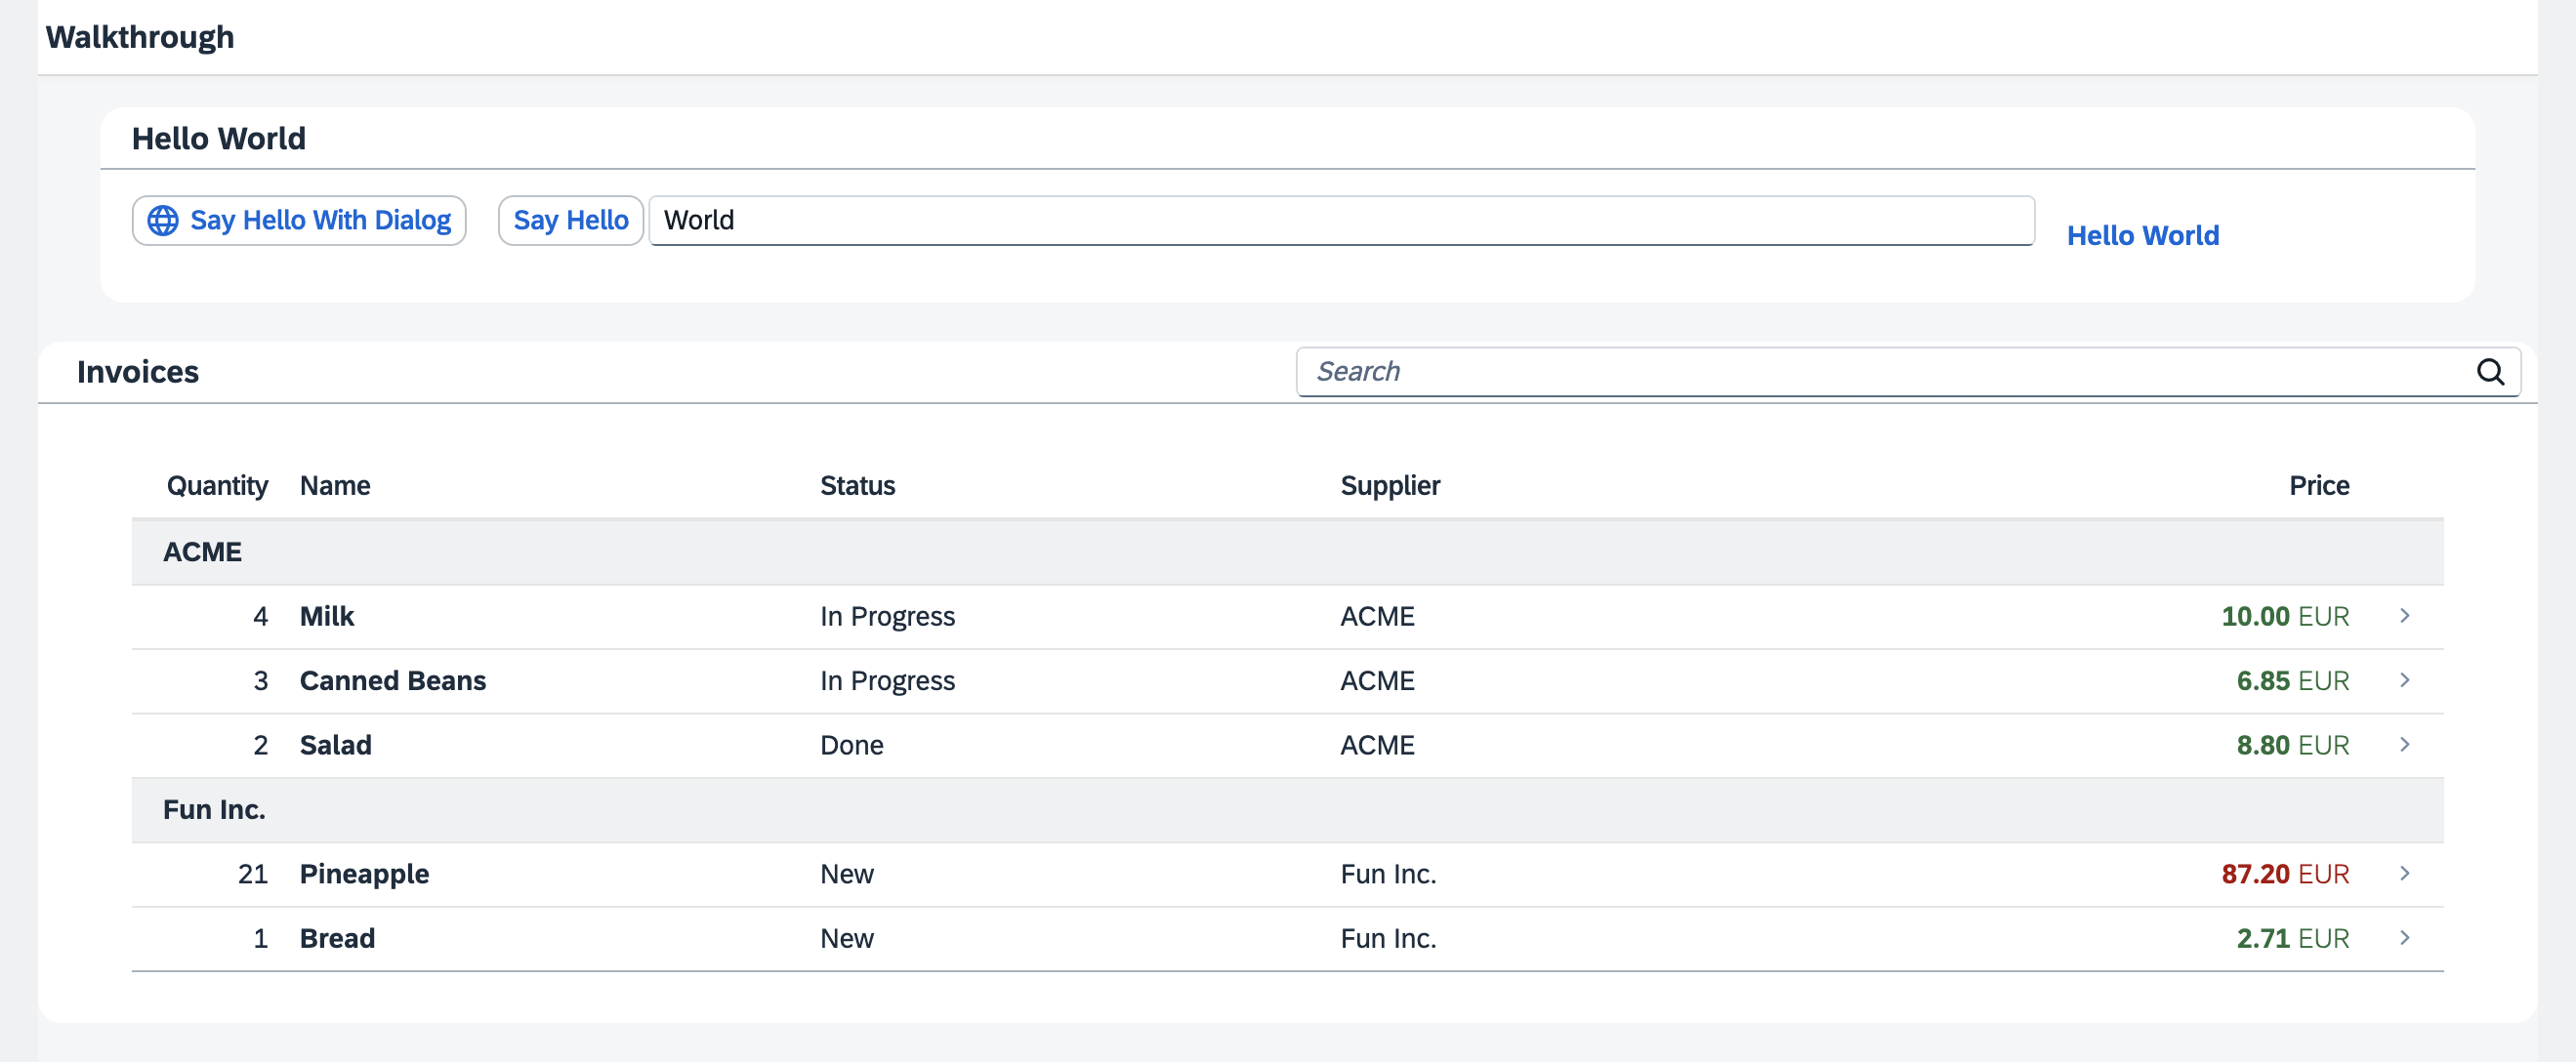Click the navigation chevron on the Salad row
This screenshot has height=1062, width=2576.
point(2406,745)
